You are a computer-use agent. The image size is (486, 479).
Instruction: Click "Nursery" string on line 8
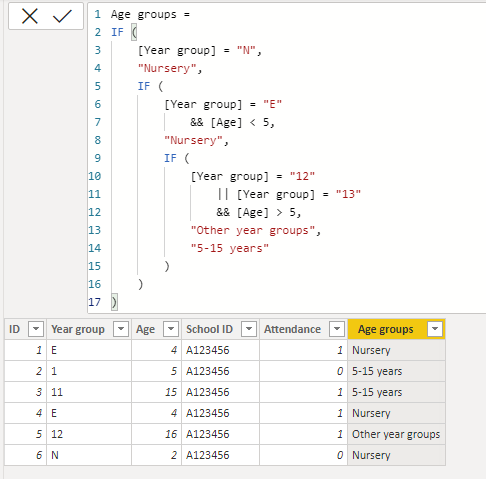pos(193,140)
